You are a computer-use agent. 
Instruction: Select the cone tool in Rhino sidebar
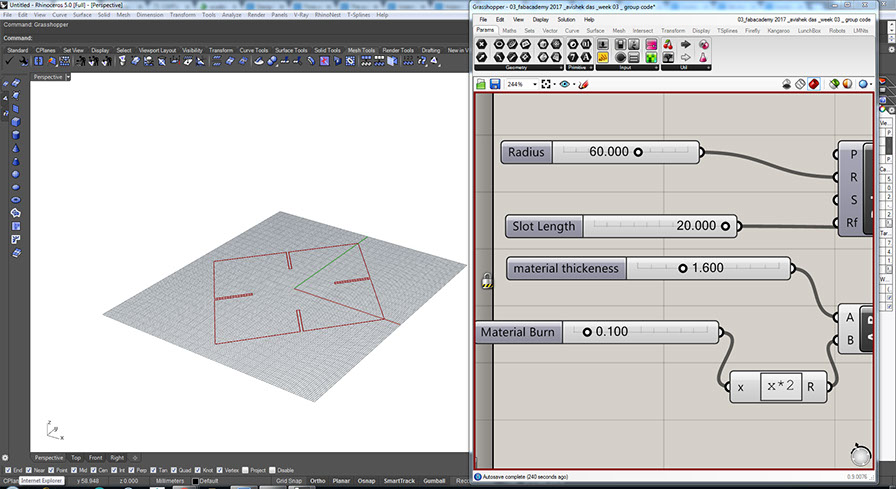coord(16,149)
